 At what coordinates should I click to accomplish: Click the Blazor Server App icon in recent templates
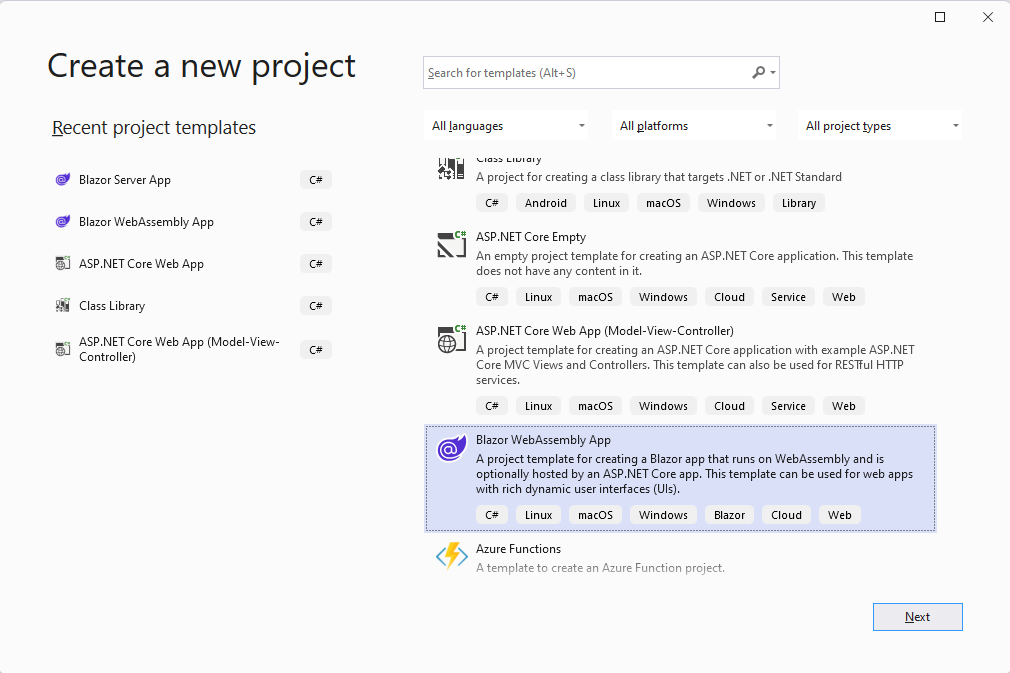point(63,180)
